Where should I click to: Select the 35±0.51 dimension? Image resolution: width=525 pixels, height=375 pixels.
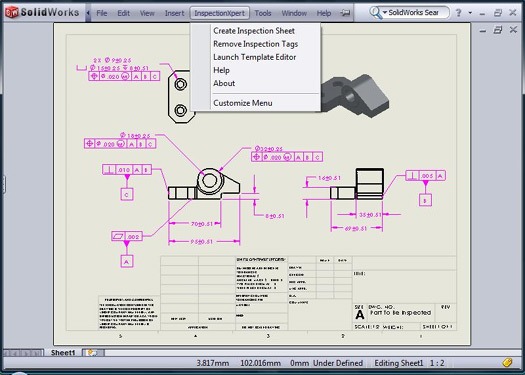370,215
